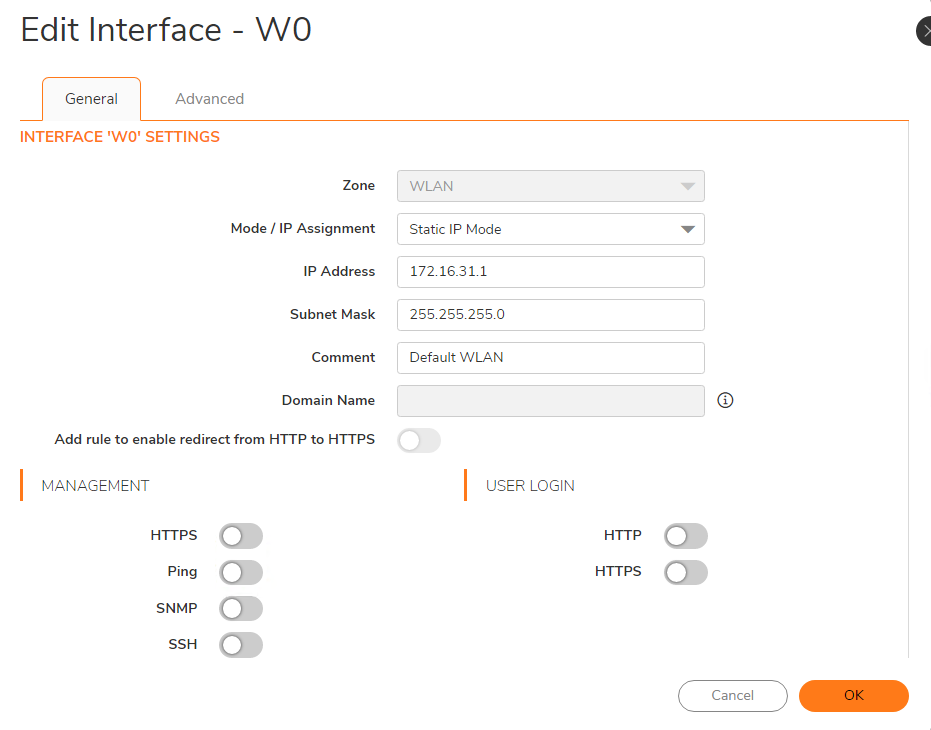Screen dimensions: 931x730
Task: Enable HTTP user login
Action: (686, 536)
